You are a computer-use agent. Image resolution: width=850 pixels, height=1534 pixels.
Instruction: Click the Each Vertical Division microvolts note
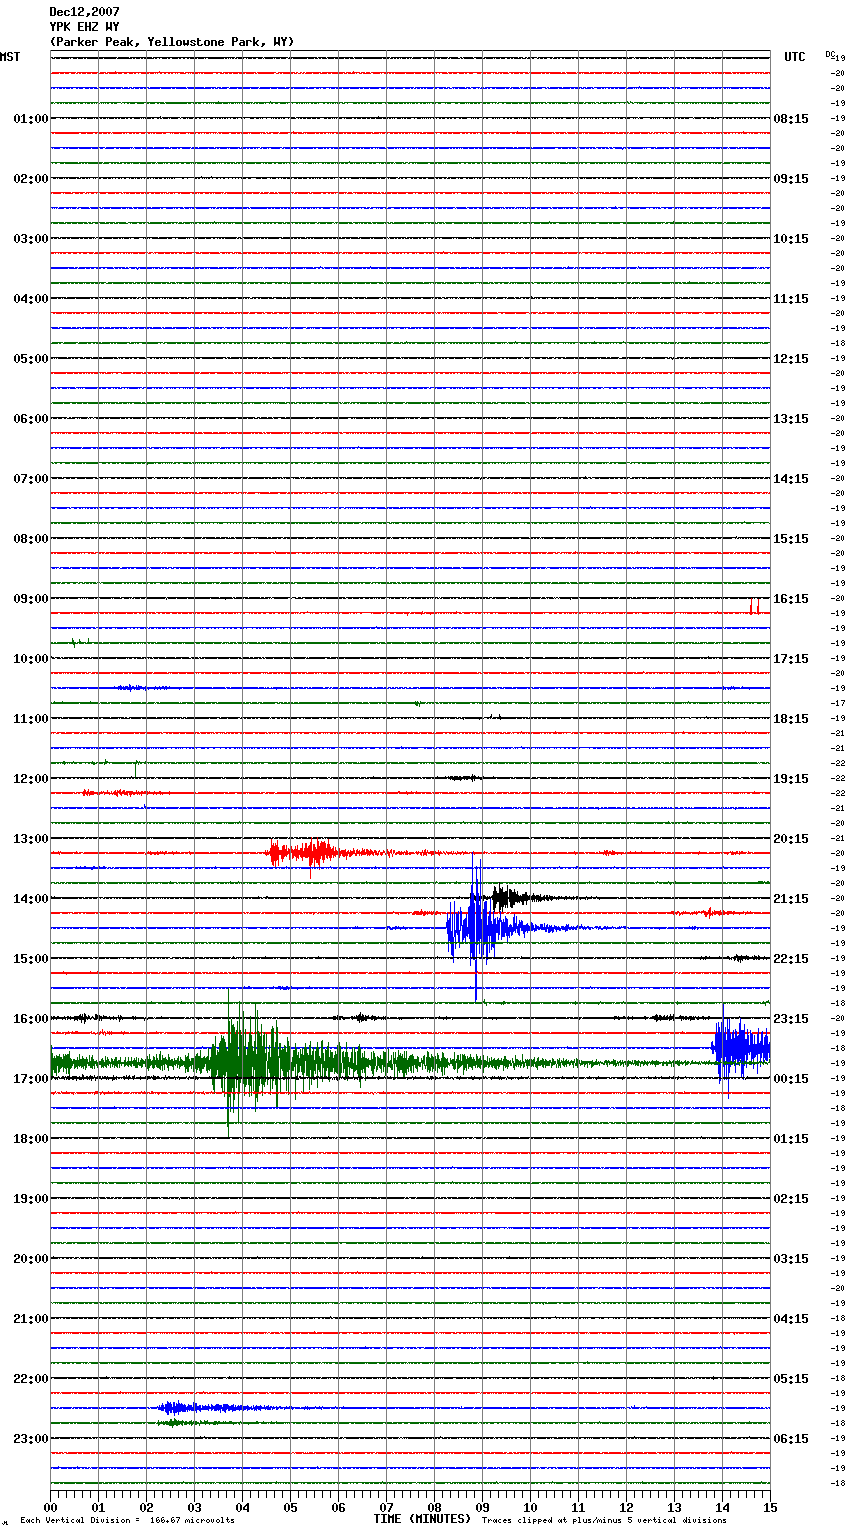(x=127, y=1520)
